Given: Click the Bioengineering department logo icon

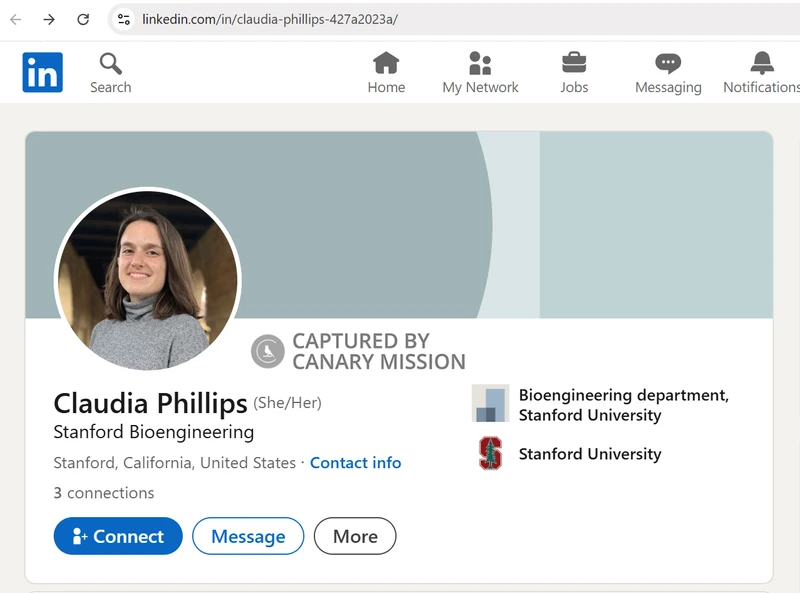Looking at the screenshot, I should (490, 404).
